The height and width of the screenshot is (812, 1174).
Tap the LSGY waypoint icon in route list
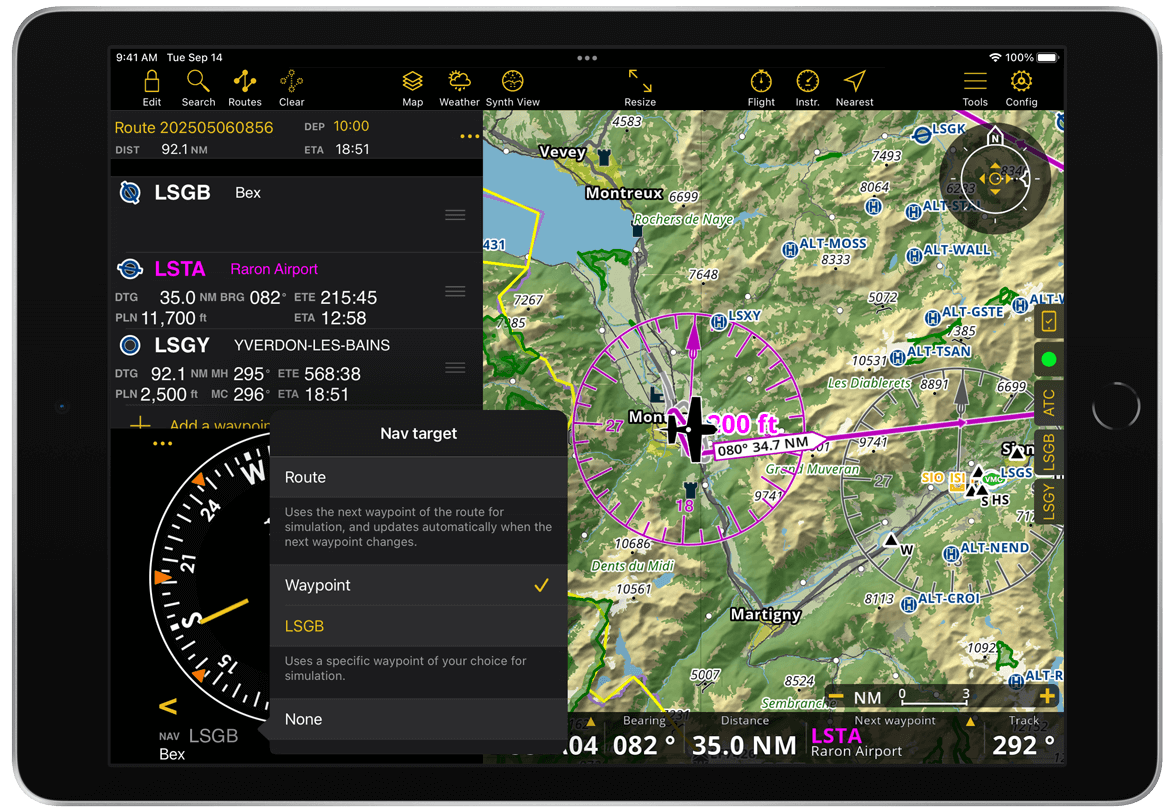tap(130, 345)
